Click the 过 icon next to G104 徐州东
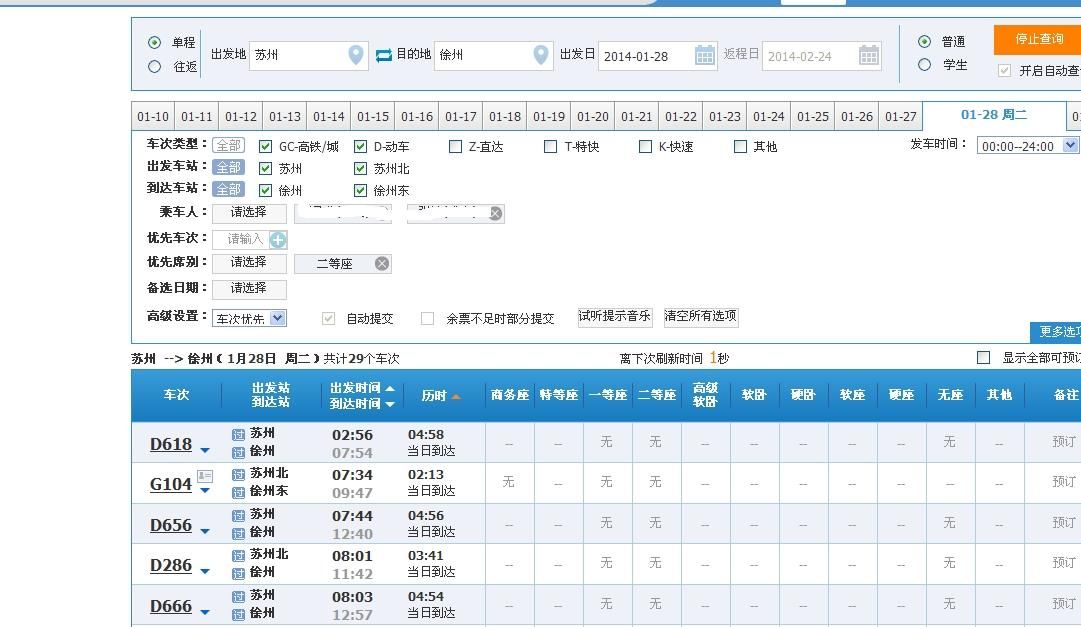 tap(239, 492)
